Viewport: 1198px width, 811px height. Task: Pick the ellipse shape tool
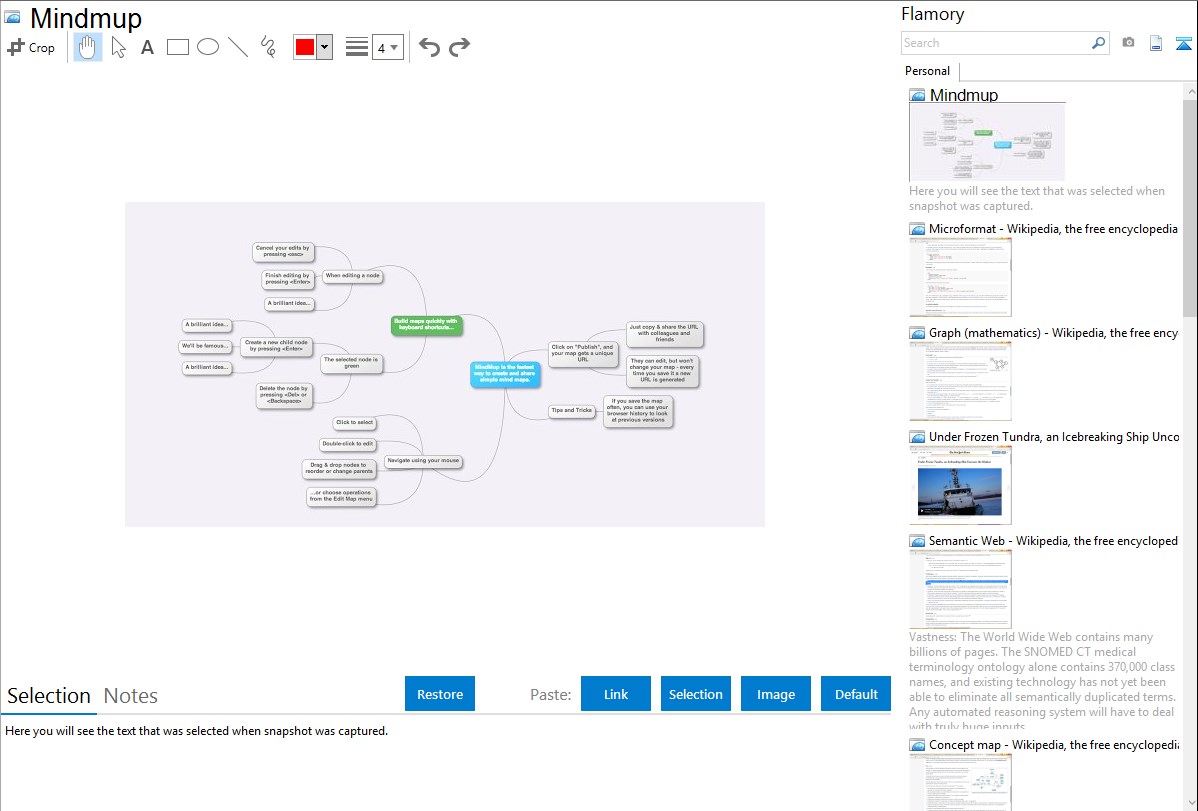[x=208, y=47]
